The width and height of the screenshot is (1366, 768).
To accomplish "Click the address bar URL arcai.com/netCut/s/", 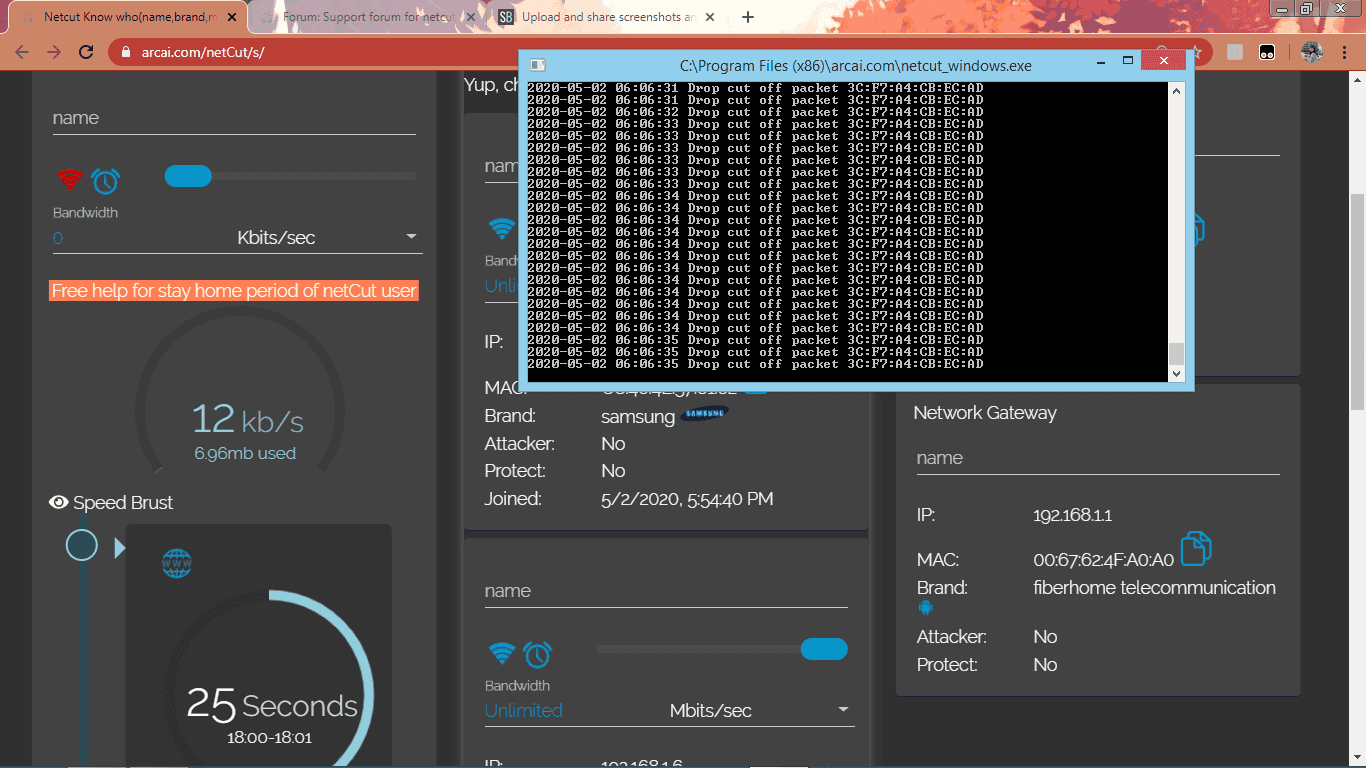I will pyautogui.click(x=201, y=52).
